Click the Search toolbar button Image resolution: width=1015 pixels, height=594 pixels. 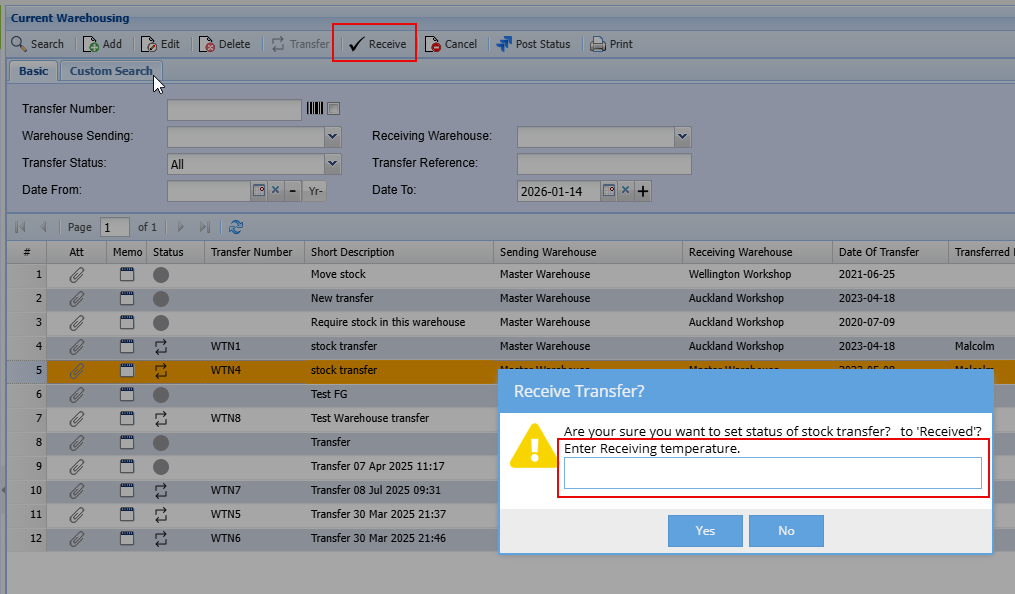[x=38, y=44]
